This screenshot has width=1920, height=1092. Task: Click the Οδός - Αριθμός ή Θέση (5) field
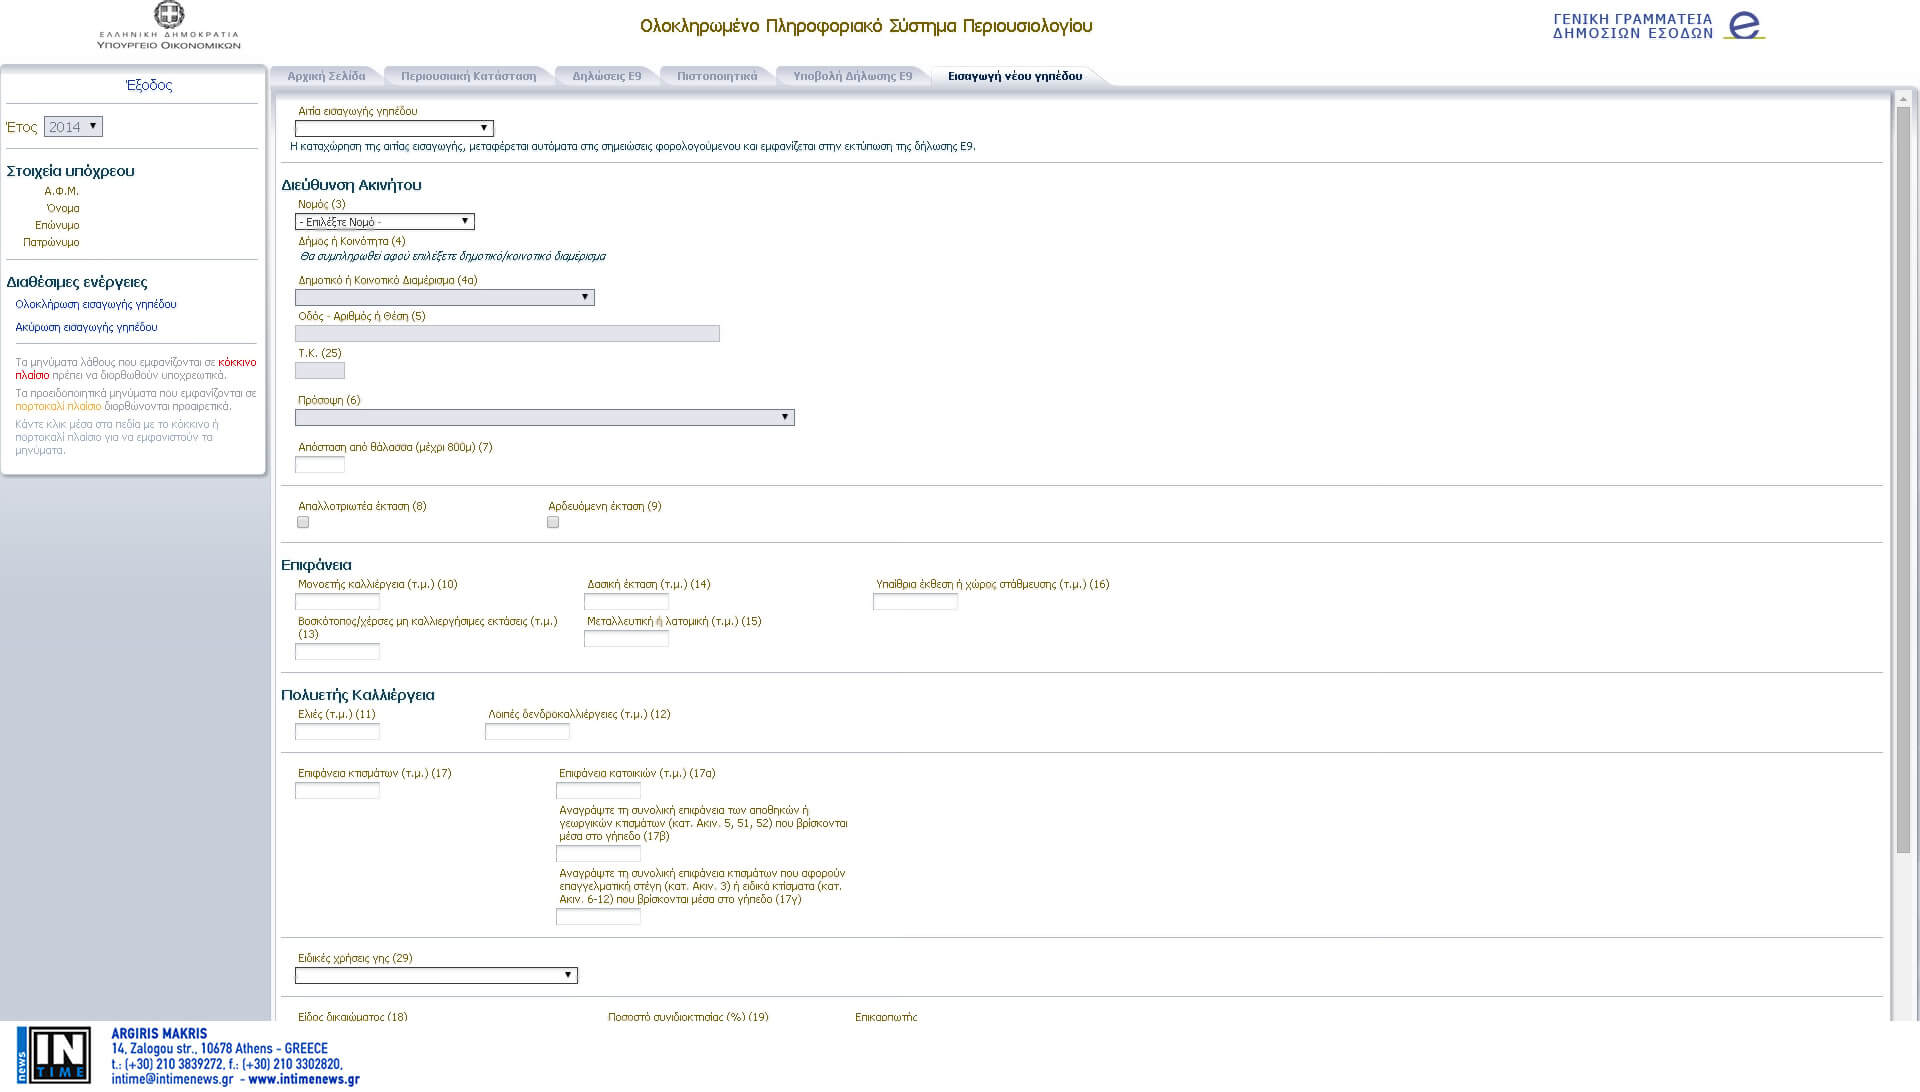tap(507, 334)
